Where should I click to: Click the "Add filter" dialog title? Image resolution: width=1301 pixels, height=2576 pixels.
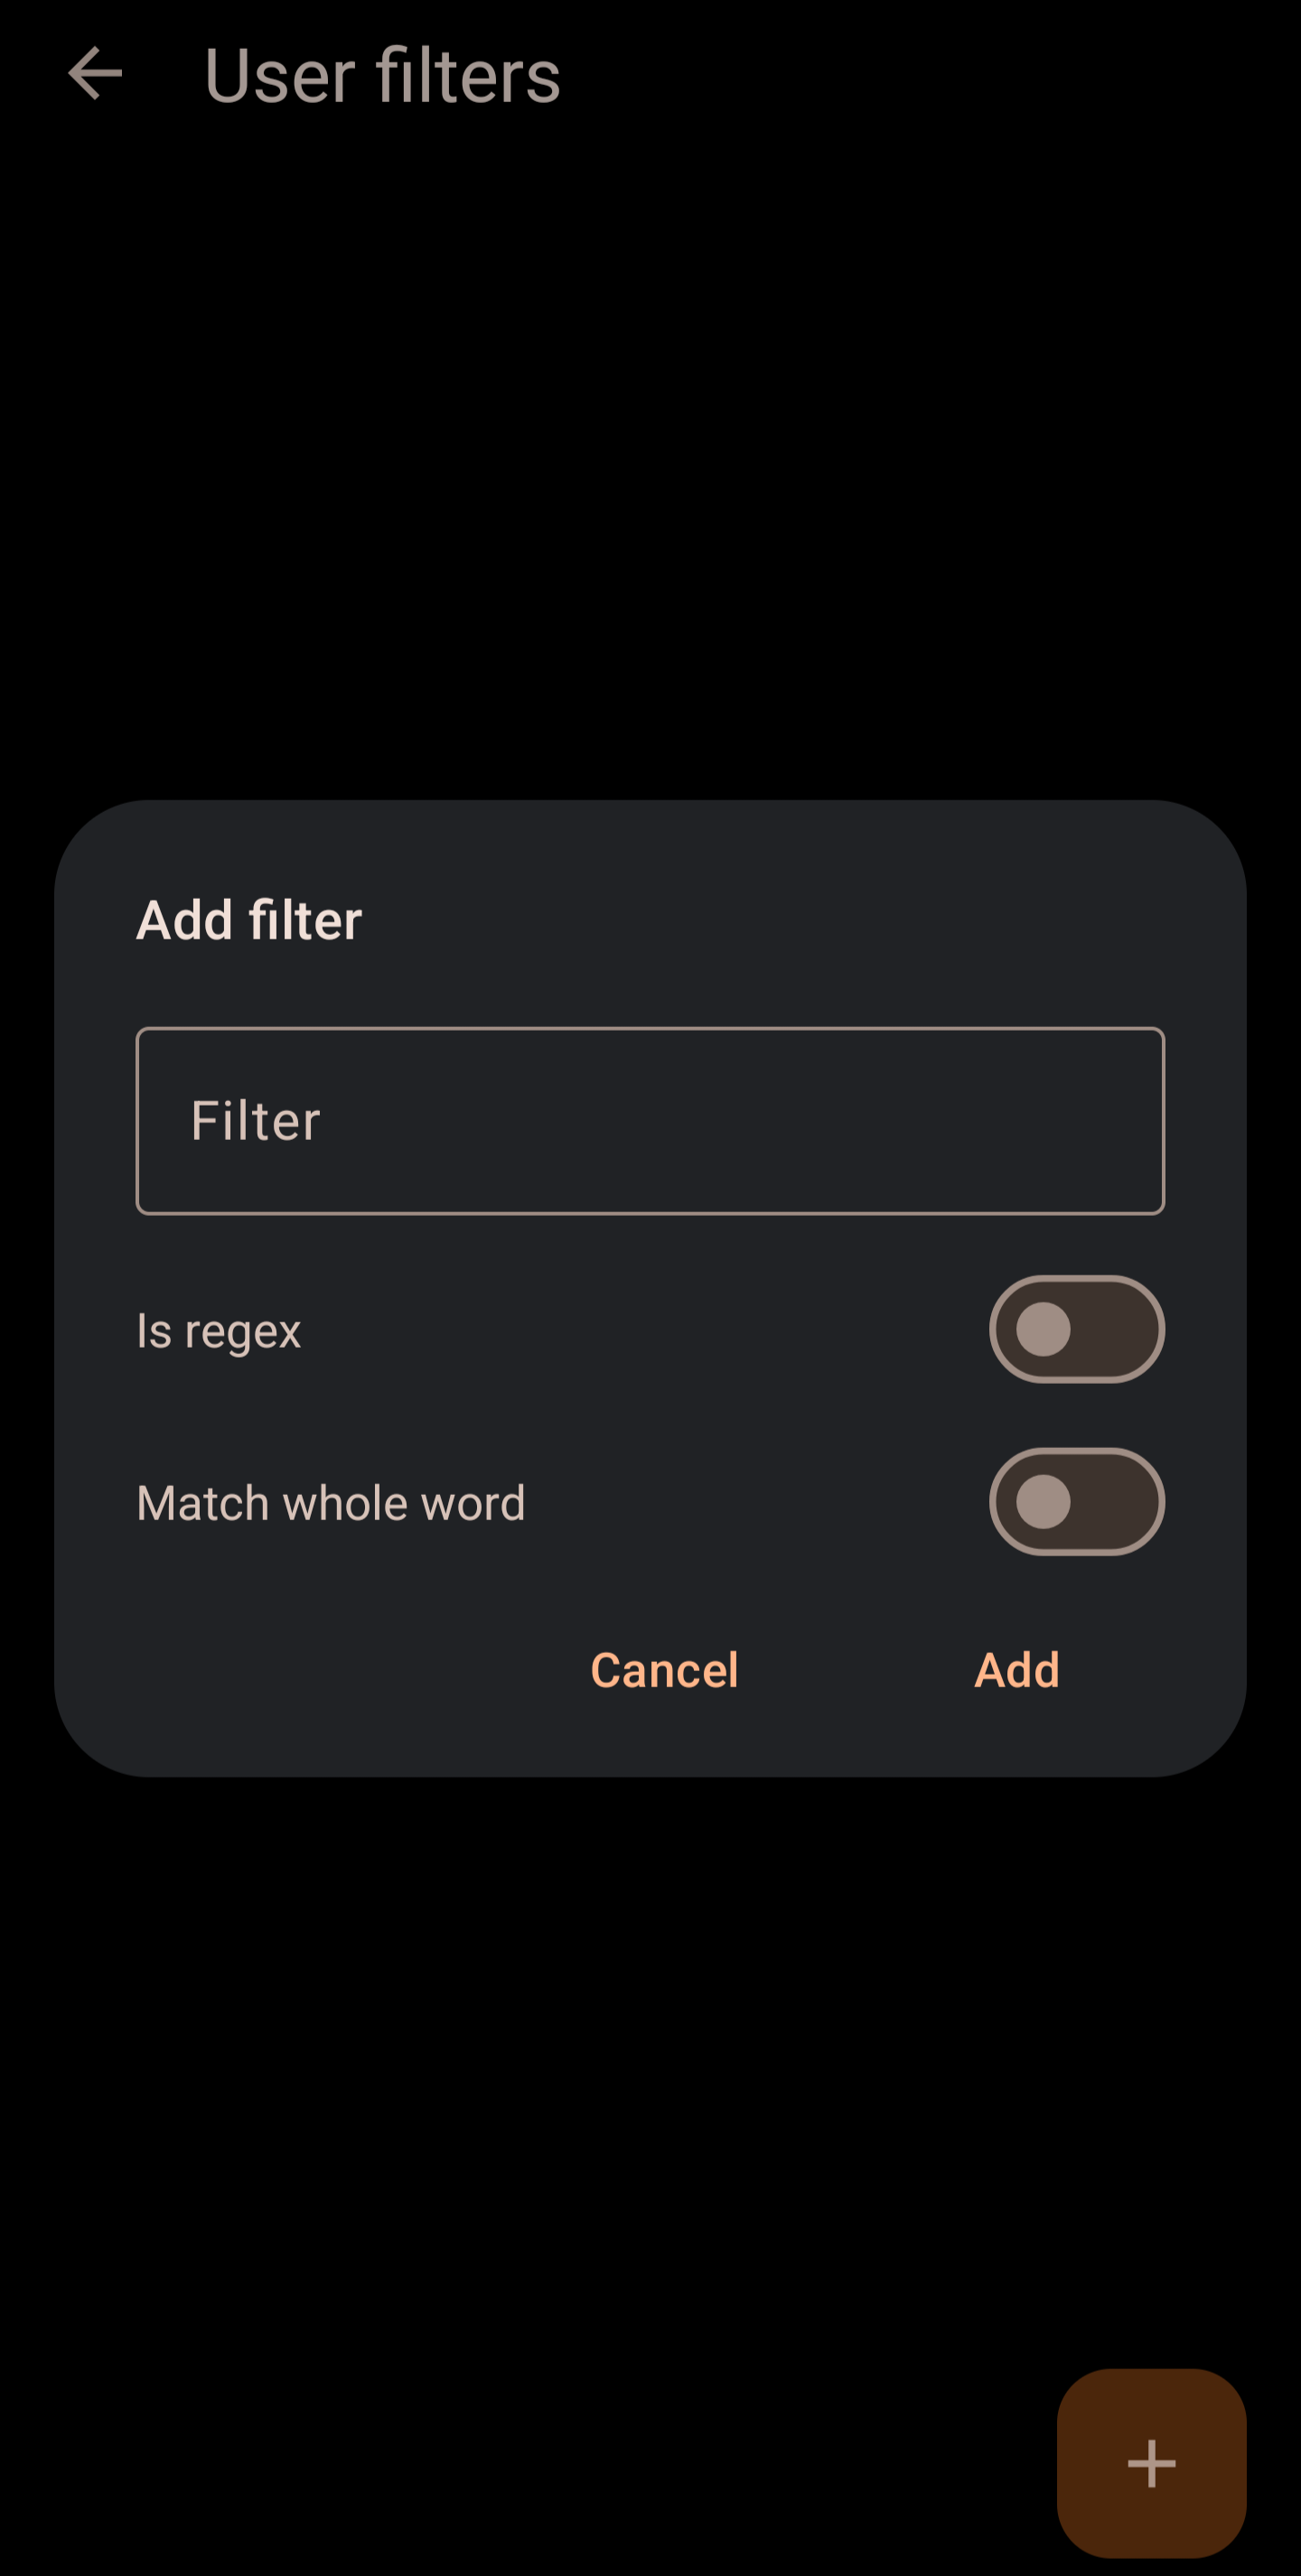pyautogui.click(x=249, y=920)
